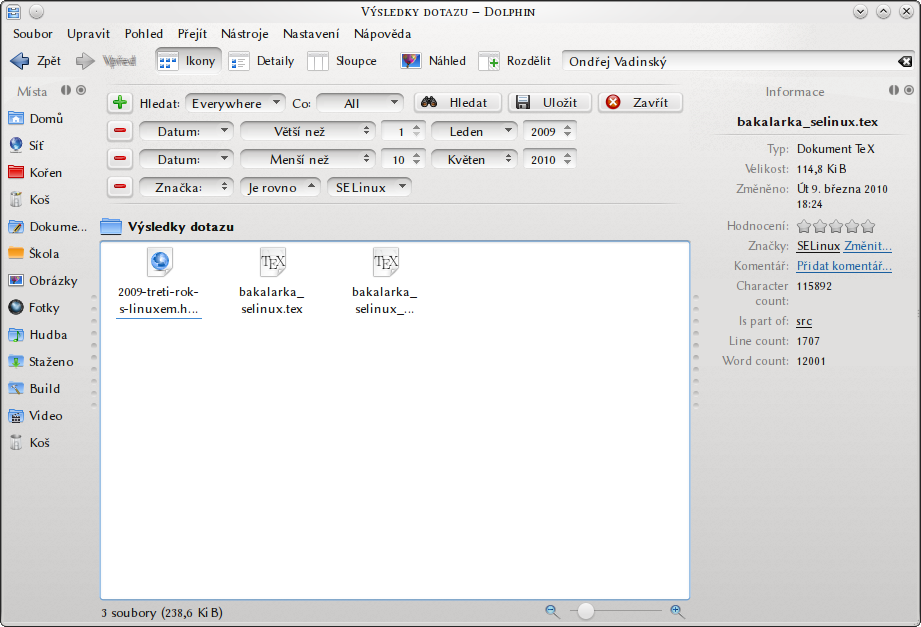
Task: Open the src parent folder link
Action: (804, 321)
